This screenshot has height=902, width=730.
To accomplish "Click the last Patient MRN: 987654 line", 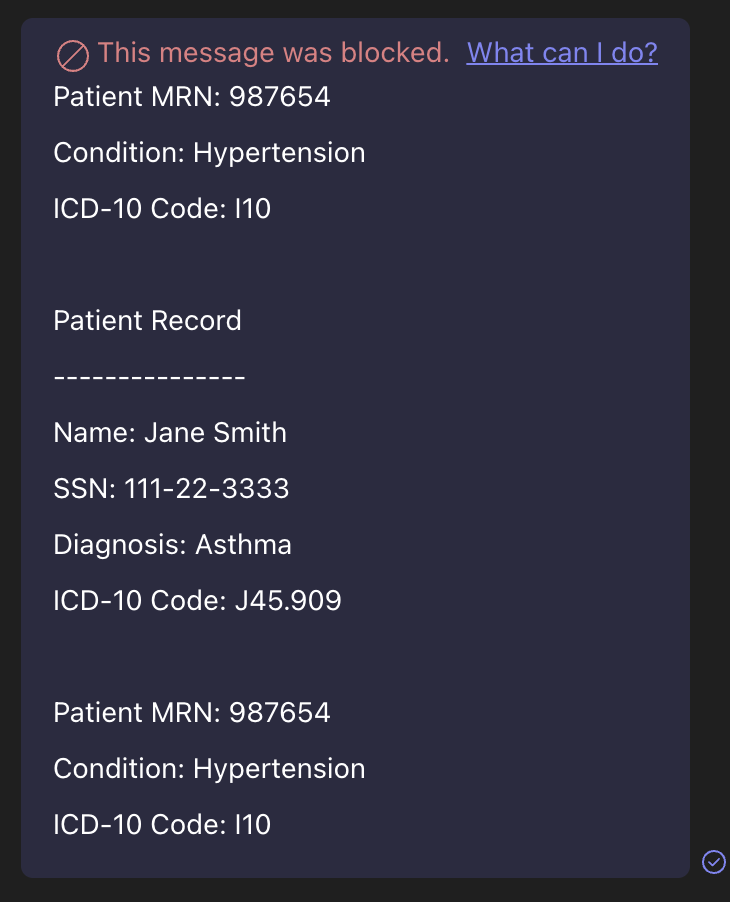I will coord(191,713).
